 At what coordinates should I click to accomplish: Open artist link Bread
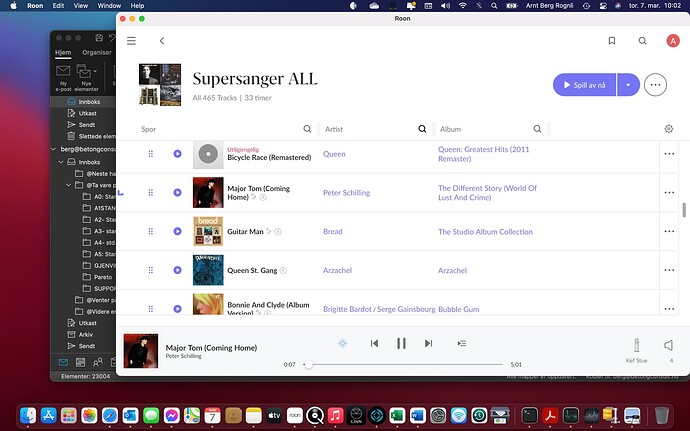(x=332, y=232)
